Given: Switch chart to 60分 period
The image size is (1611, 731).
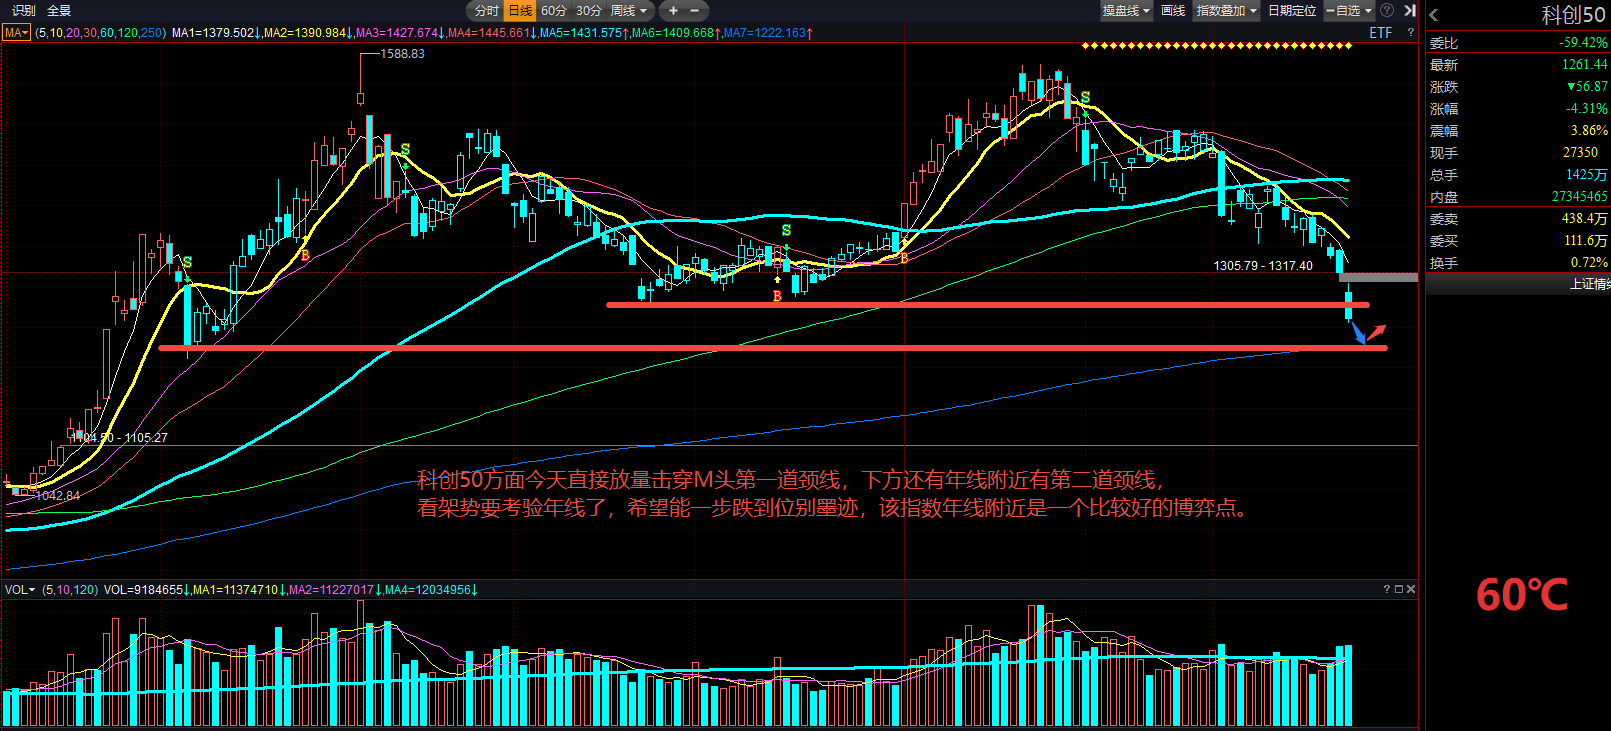Looking at the screenshot, I should tap(553, 11).
